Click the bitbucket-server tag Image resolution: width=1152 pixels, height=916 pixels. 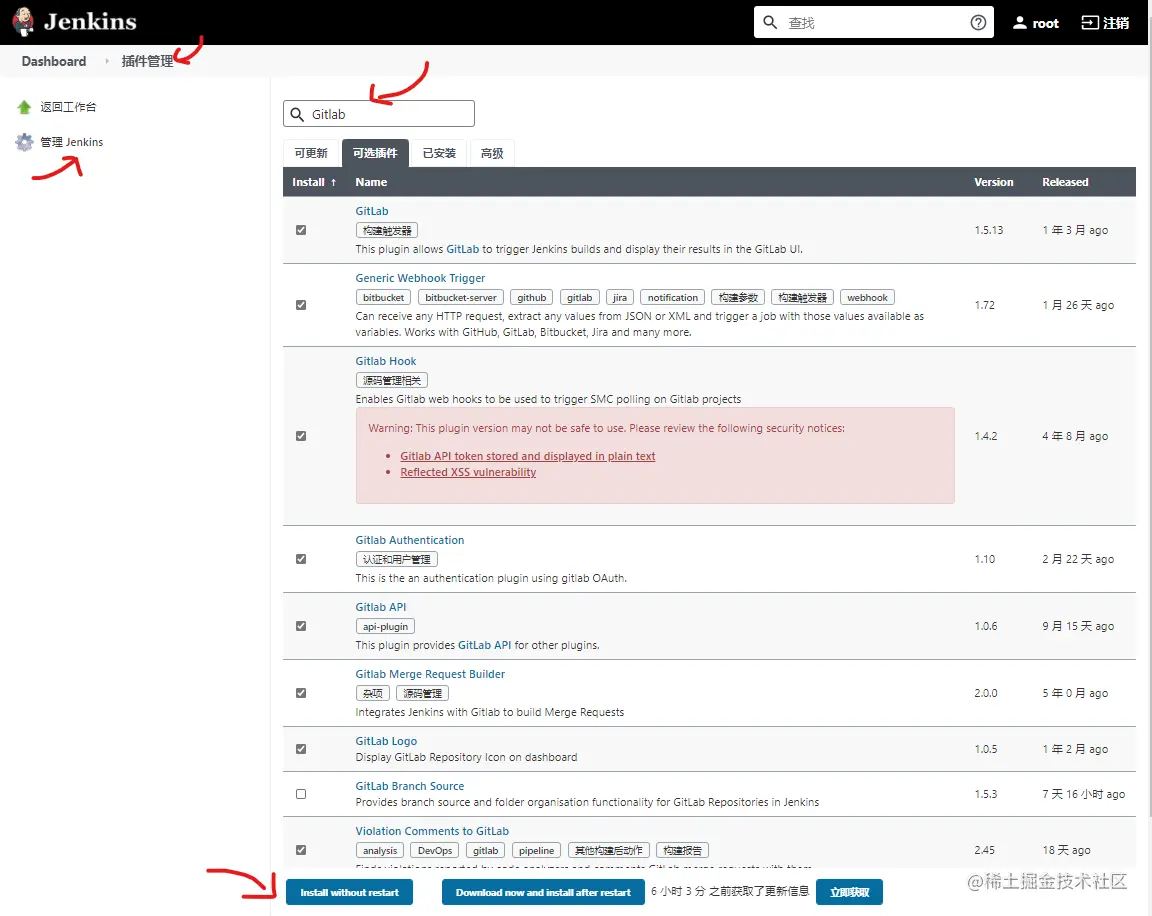pyautogui.click(x=461, y=297)
